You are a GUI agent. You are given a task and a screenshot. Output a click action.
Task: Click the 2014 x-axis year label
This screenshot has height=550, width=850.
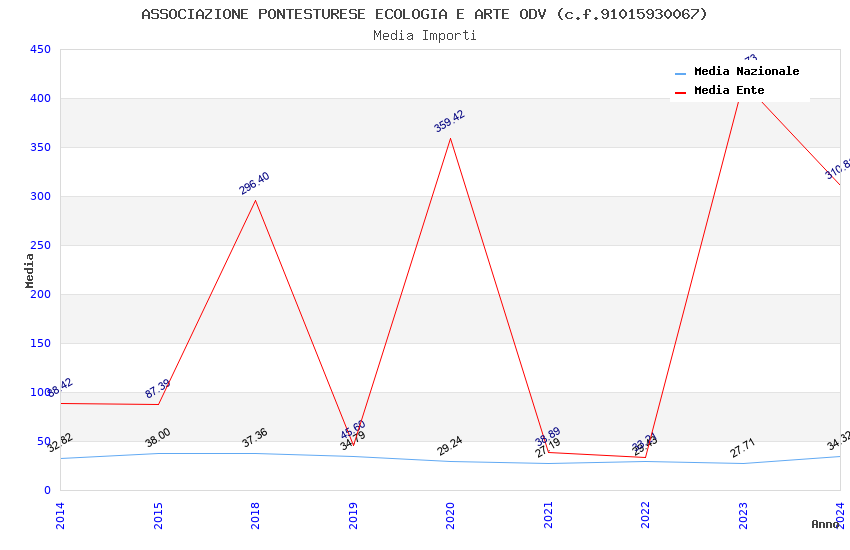60,515
